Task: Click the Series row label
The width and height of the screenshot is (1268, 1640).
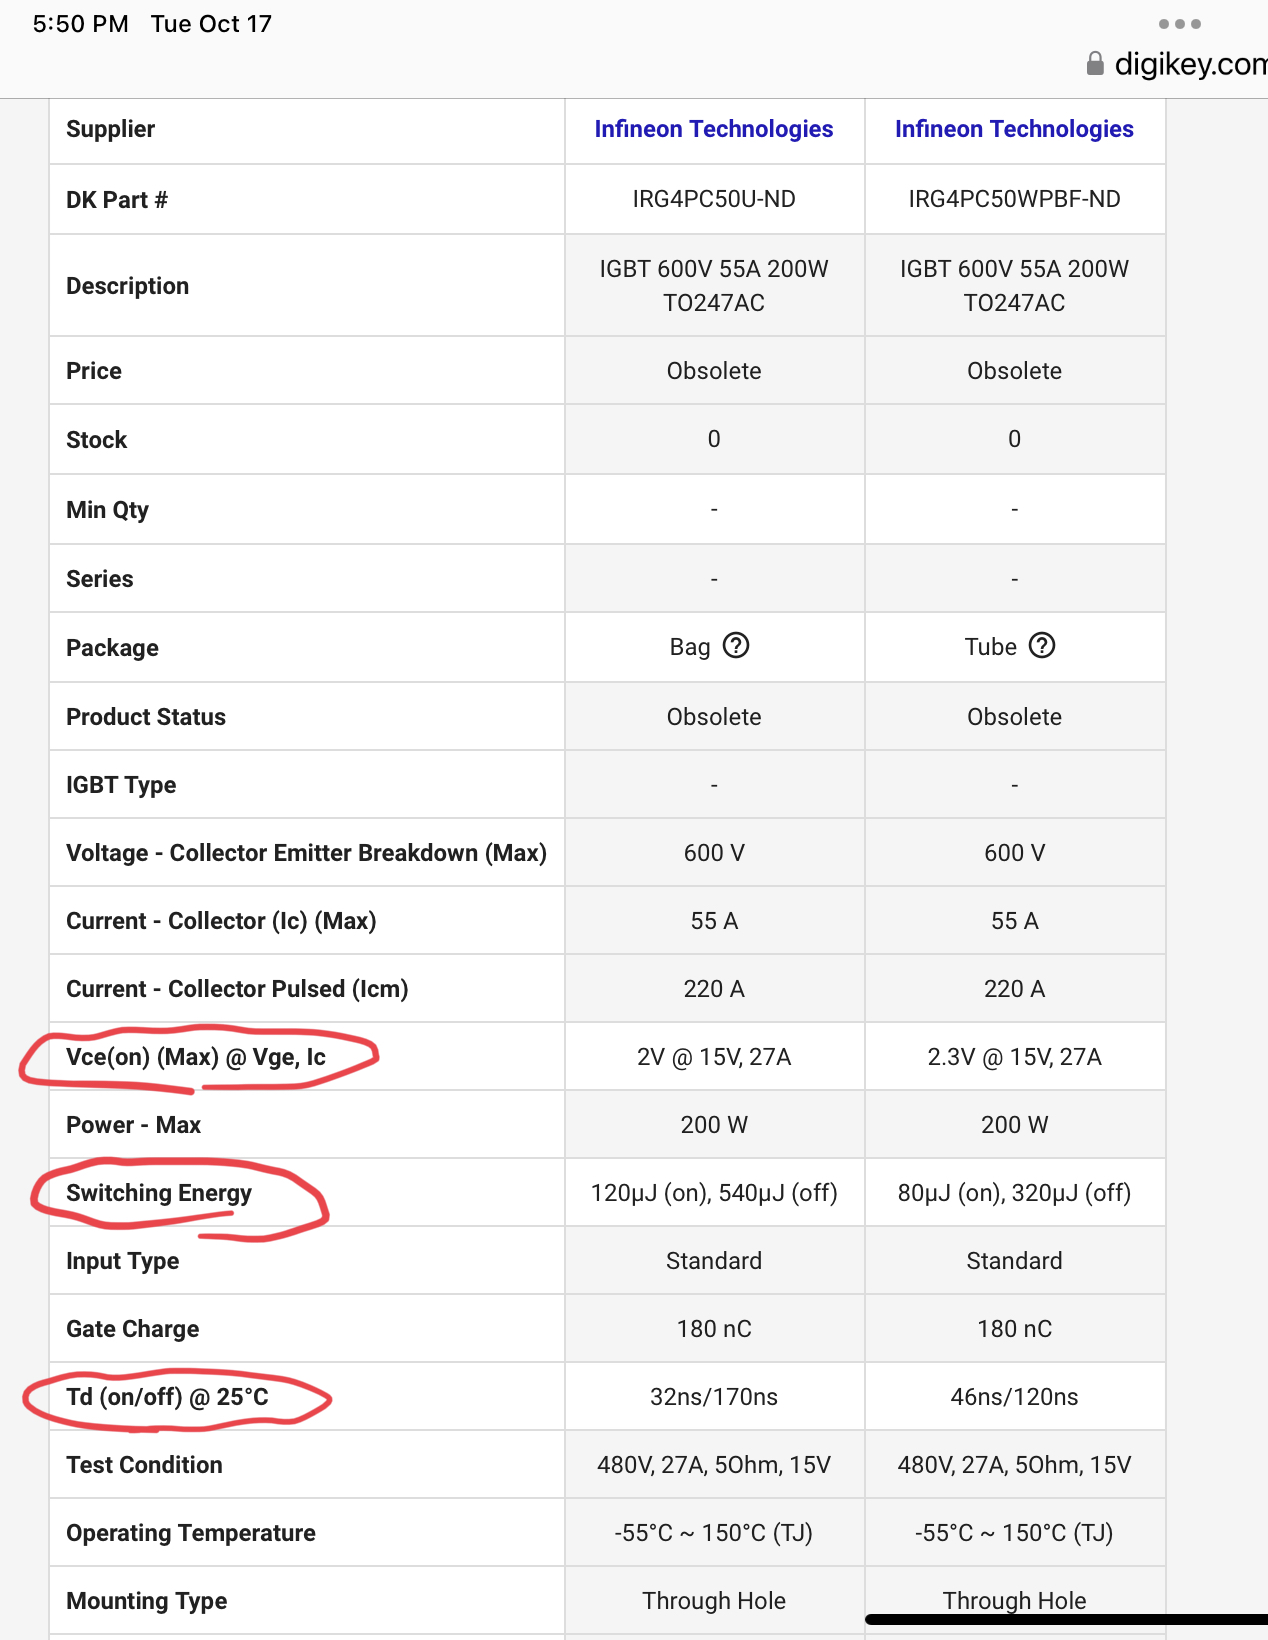Action: [x=100, y=579]
